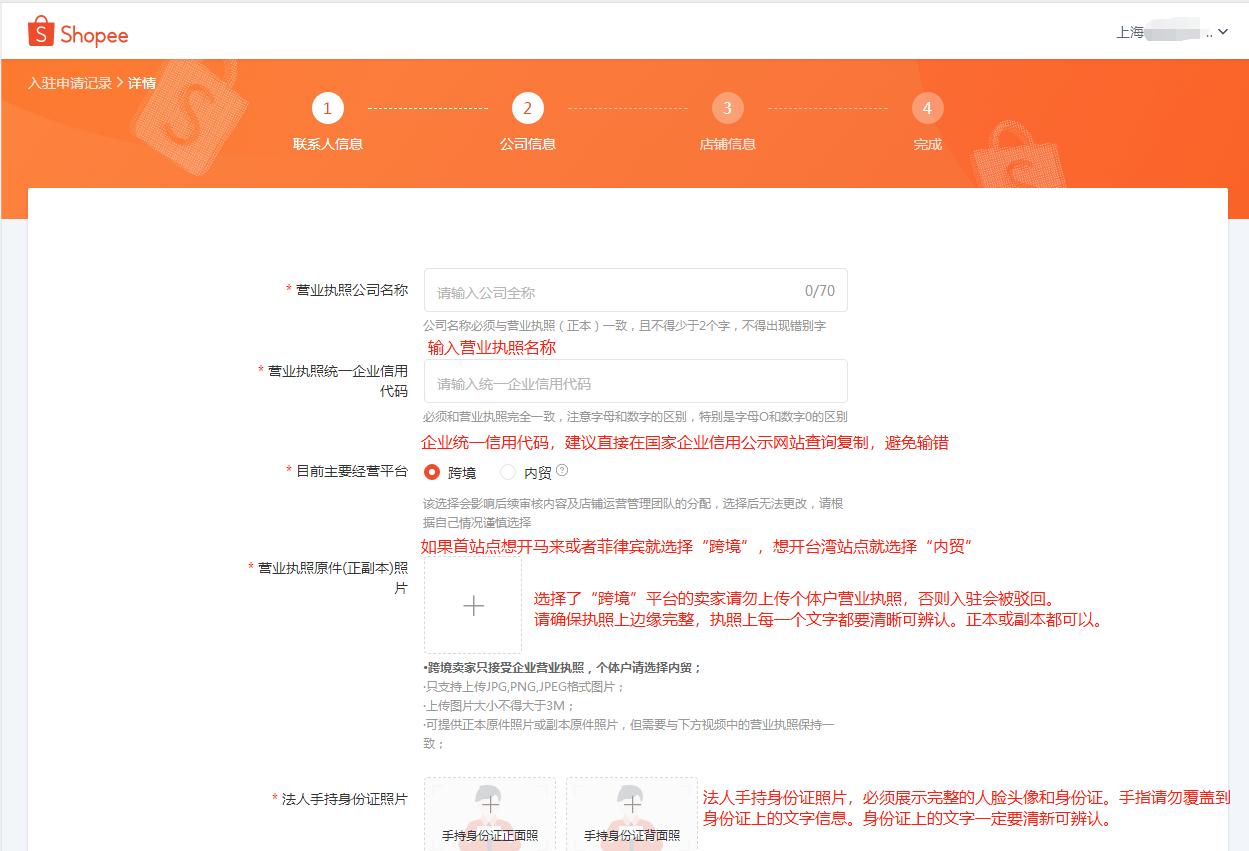Click the plus icon to upload 营业执照 photo
The width and height of the screenshot is (1249, 851).
pyautogui.click(x=472, y=604)
